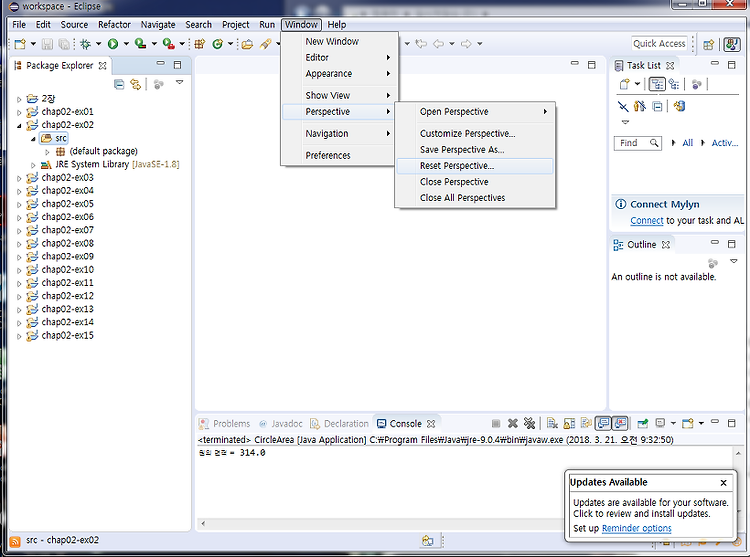The height and width of the screenshot is (557, 750).
Task: Click the Quick Access field
Action: pyautogui.click(x=659, y=44)
